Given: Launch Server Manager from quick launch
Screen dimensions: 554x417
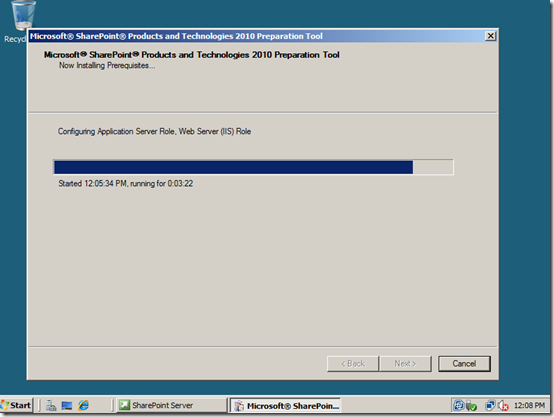Looking at the screenshot, I should tap(51, 405).
